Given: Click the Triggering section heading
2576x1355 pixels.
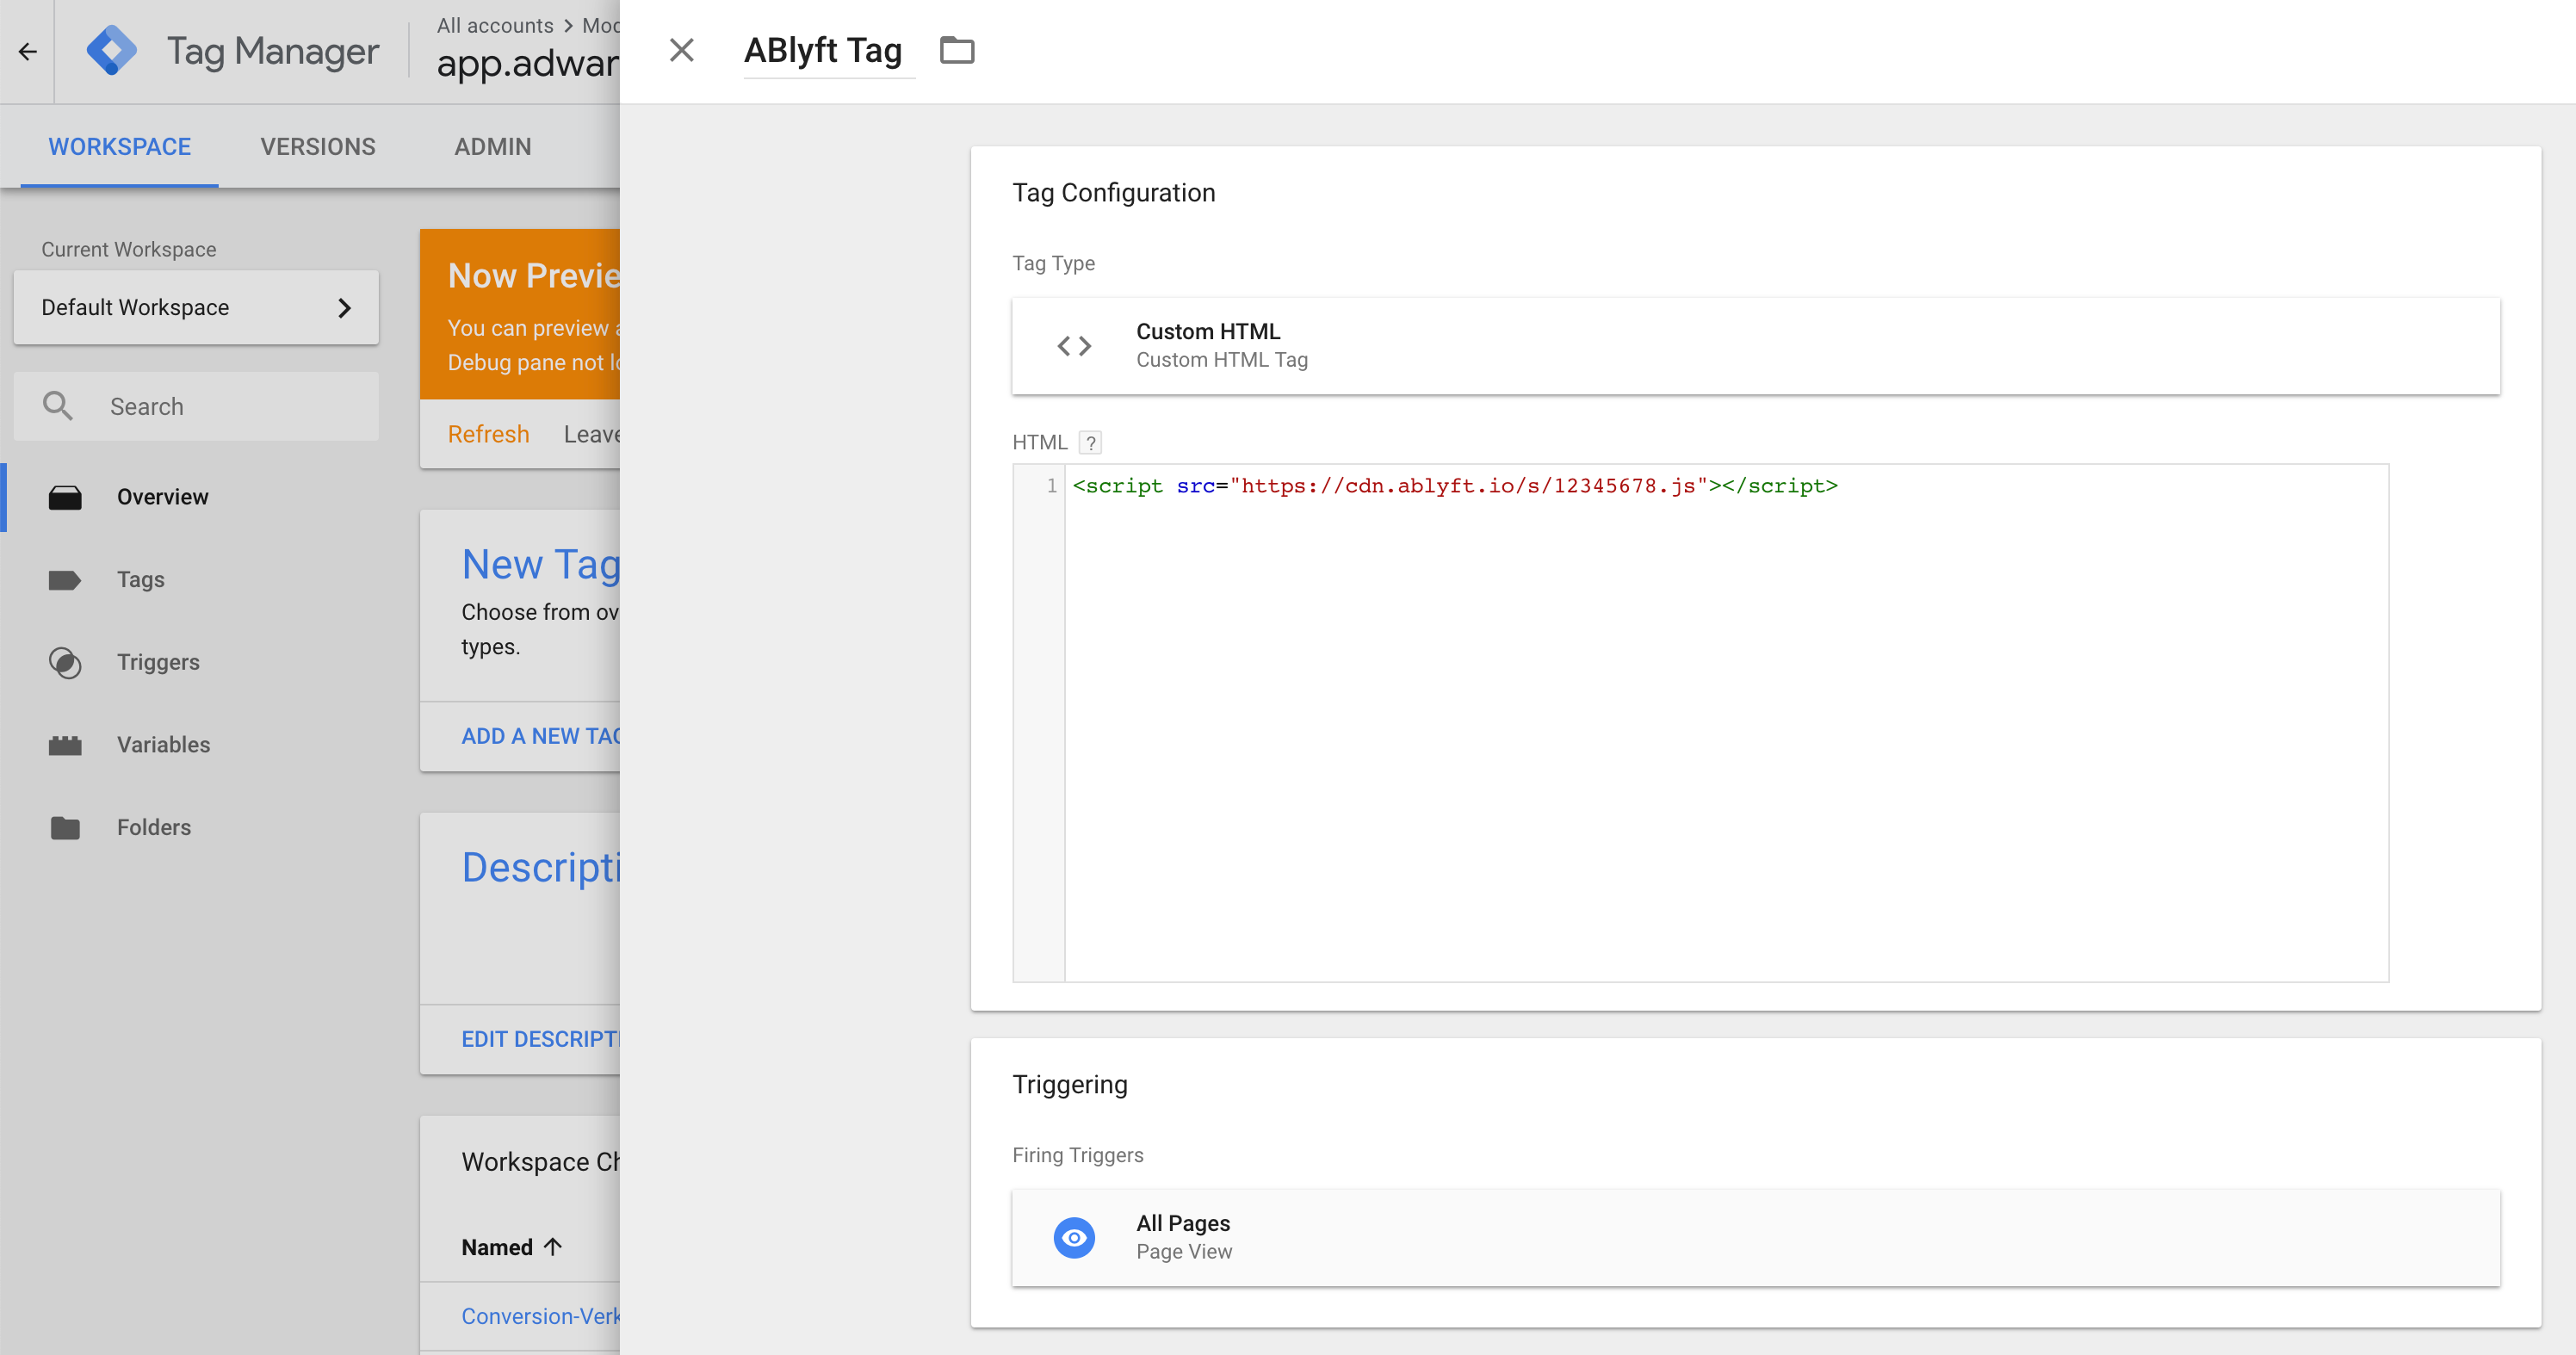Looking at the screenshot, I should point(1069,1085).
